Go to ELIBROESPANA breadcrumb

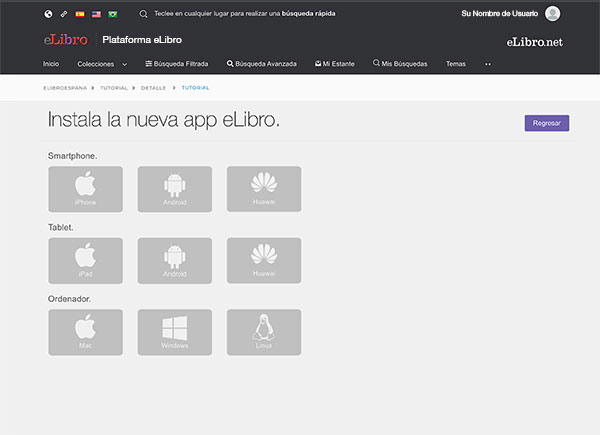pyautogui.click(x=65, y=88)
